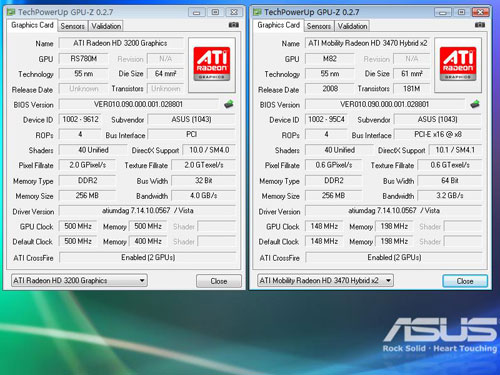Click Bandwidth value 3.2 GB/s
The height and width of the screenshot is (375, 500).
450,196
